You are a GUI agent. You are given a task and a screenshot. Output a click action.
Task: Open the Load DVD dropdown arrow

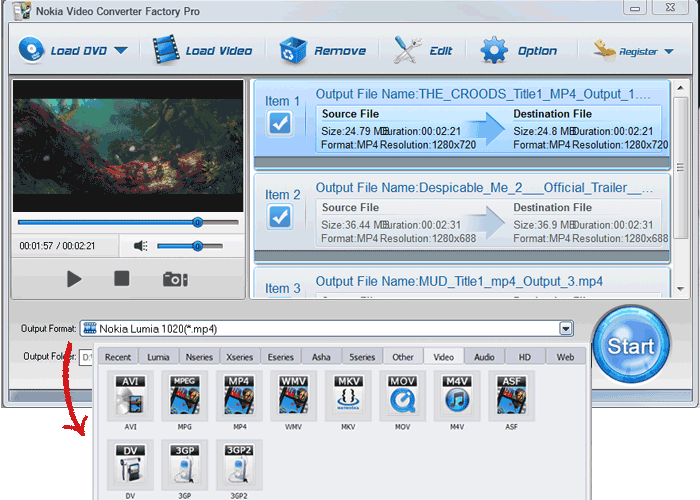tap(121, 50)
